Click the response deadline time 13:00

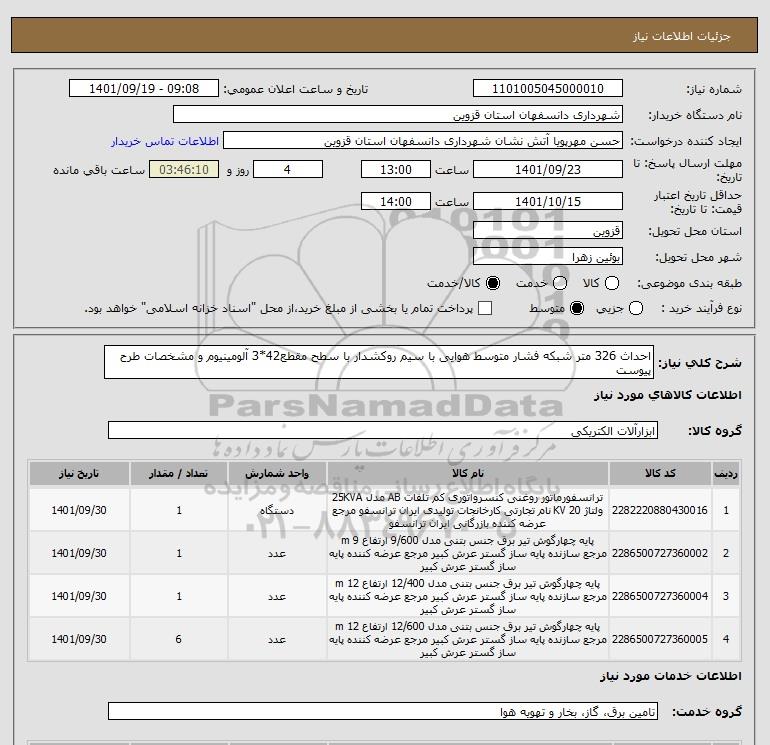coord(396,169)
